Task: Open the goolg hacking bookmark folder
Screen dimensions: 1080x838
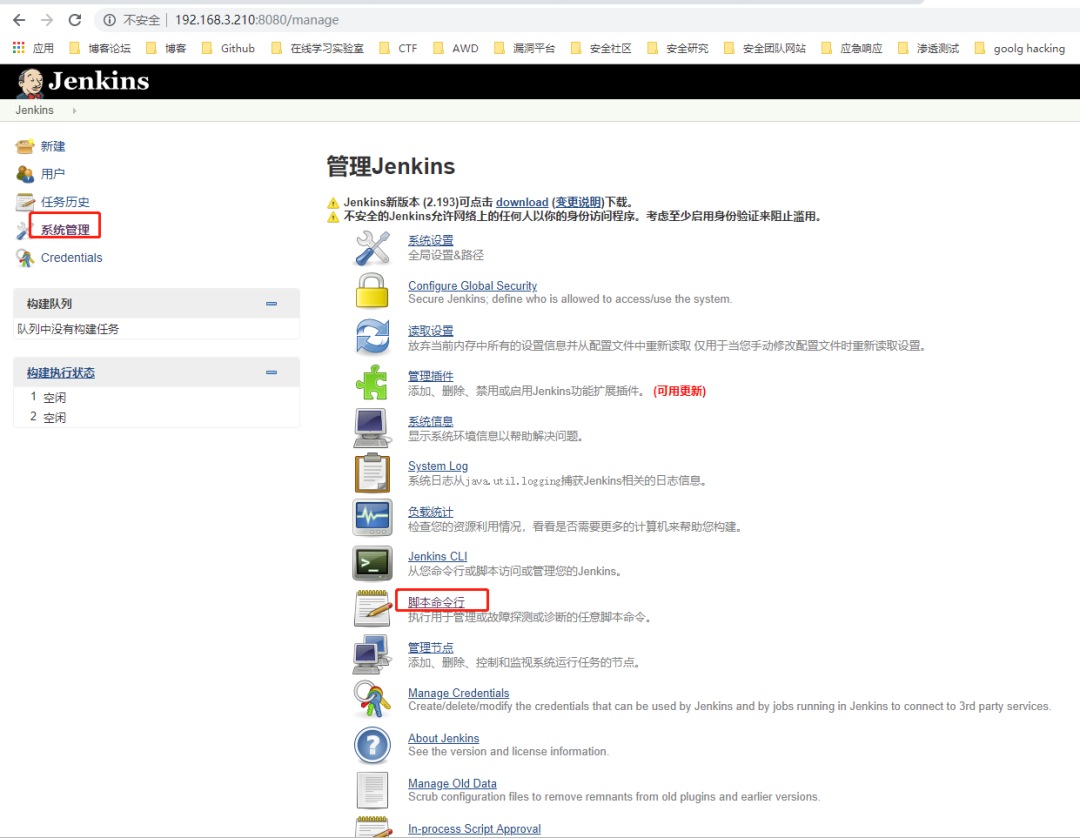Action: 1020,48
